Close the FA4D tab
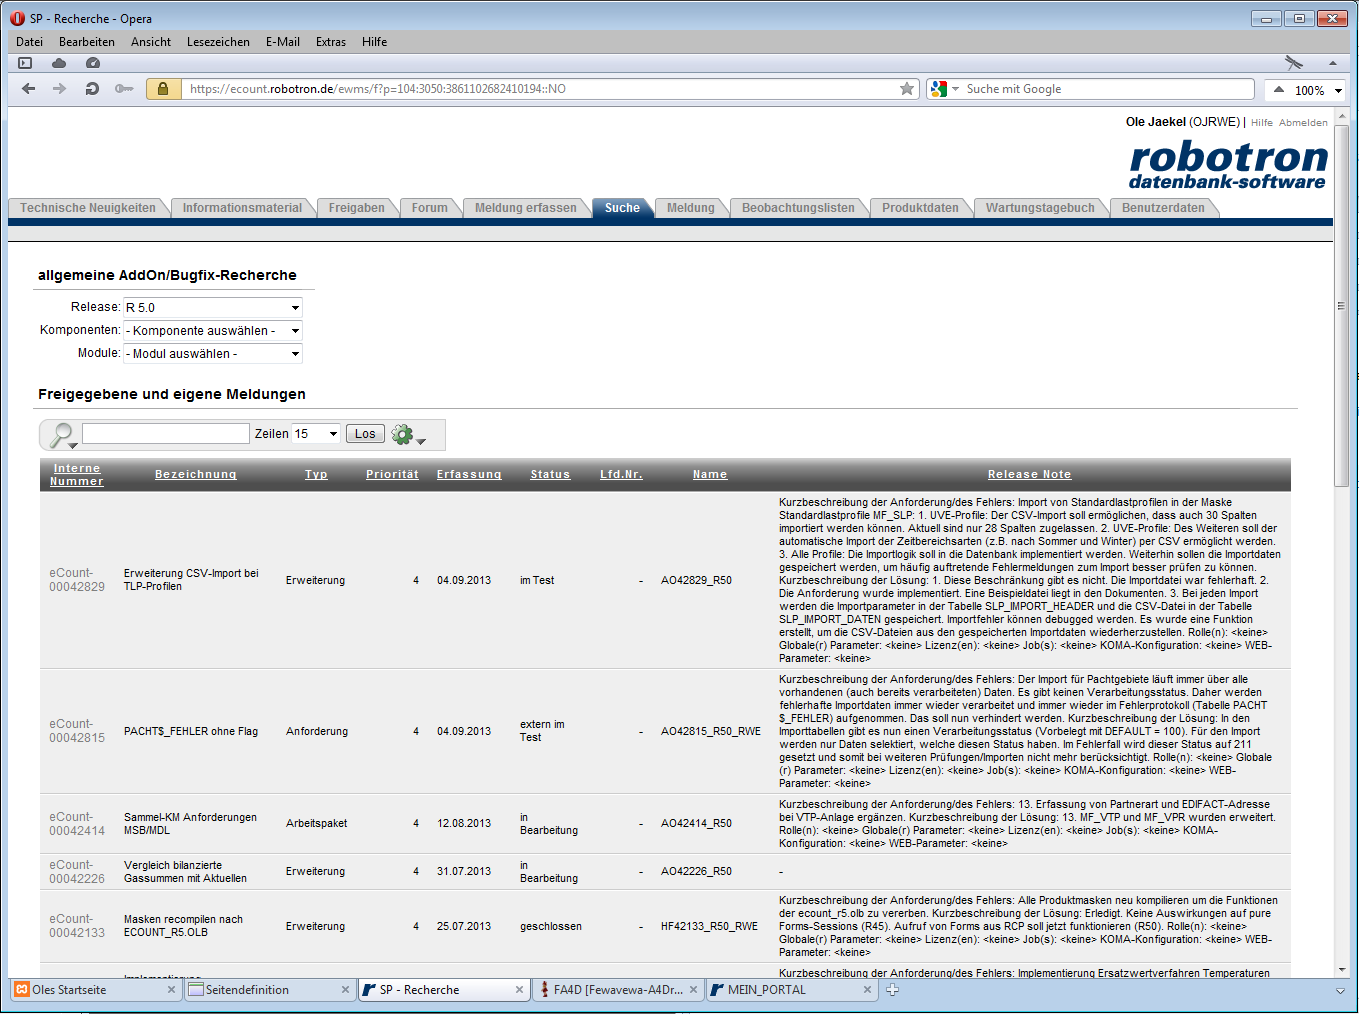Image resolution: width=1359 pixels, height=1014 pixels. pos(693,990)
